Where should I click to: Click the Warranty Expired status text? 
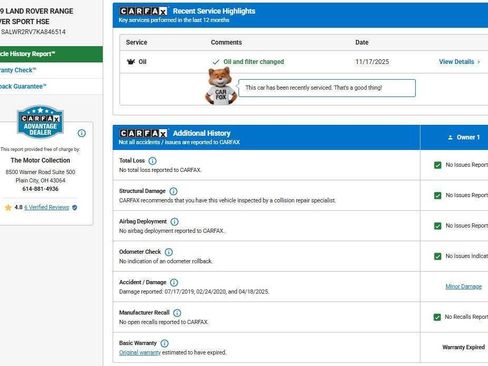[x=463, y=347]
